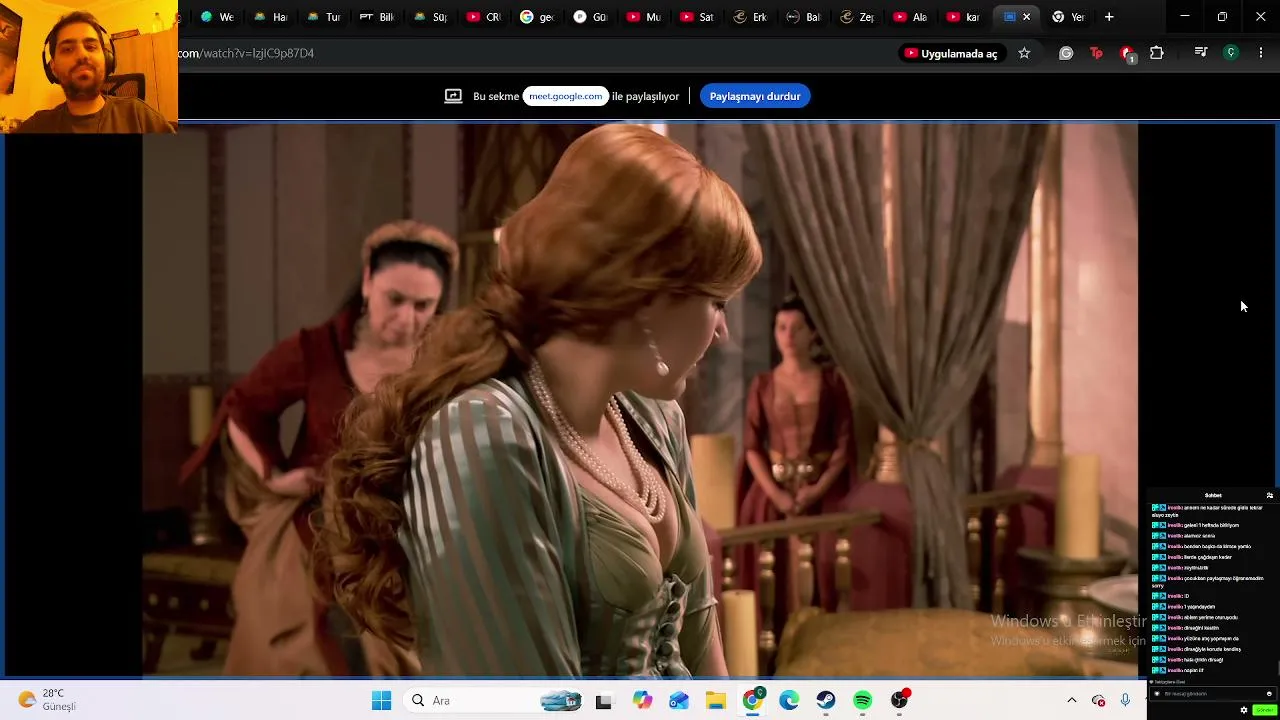Click the Paylaşmayı durdur button
Image resolution: width=1280 pixels, height=720 pixels.
tap(755, 96)
